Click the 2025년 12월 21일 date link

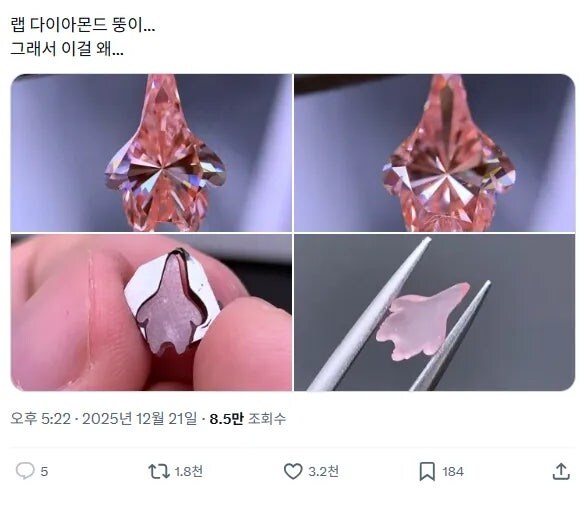click(x=139, y=418)
